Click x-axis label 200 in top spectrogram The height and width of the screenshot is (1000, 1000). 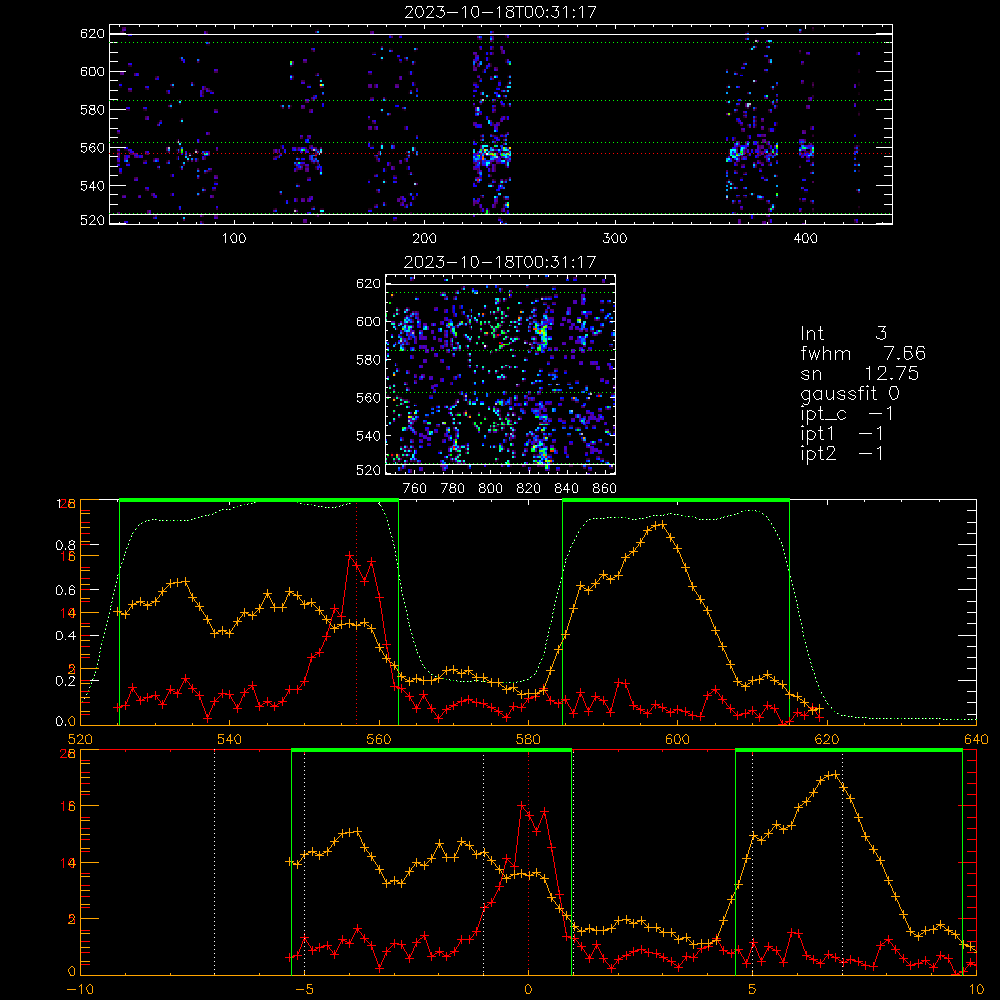coord(424,239)
